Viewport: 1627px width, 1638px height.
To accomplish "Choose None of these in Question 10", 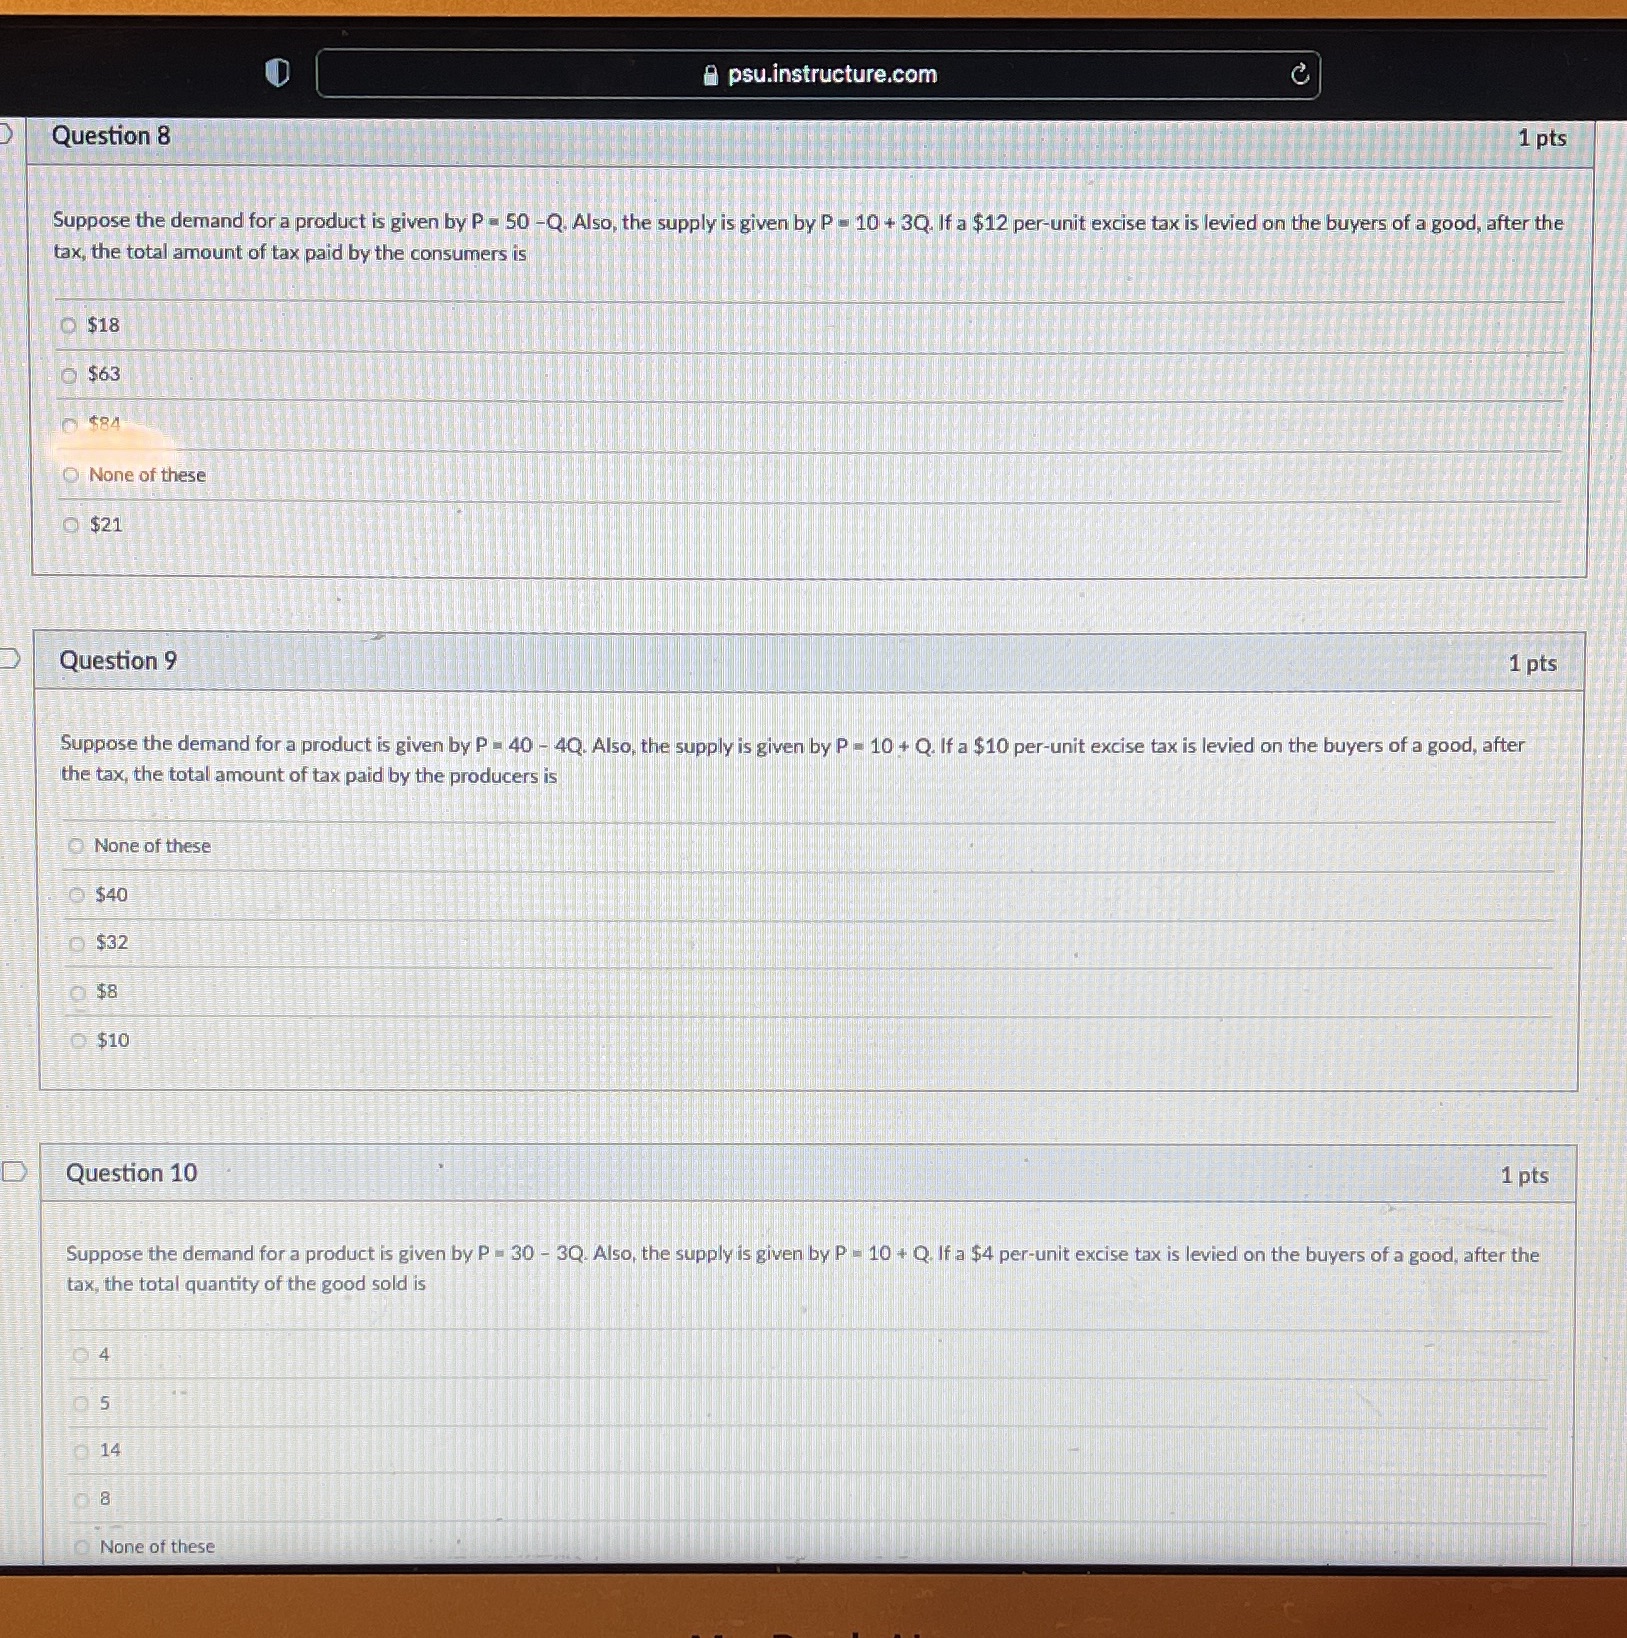I will click(82, 1547).
